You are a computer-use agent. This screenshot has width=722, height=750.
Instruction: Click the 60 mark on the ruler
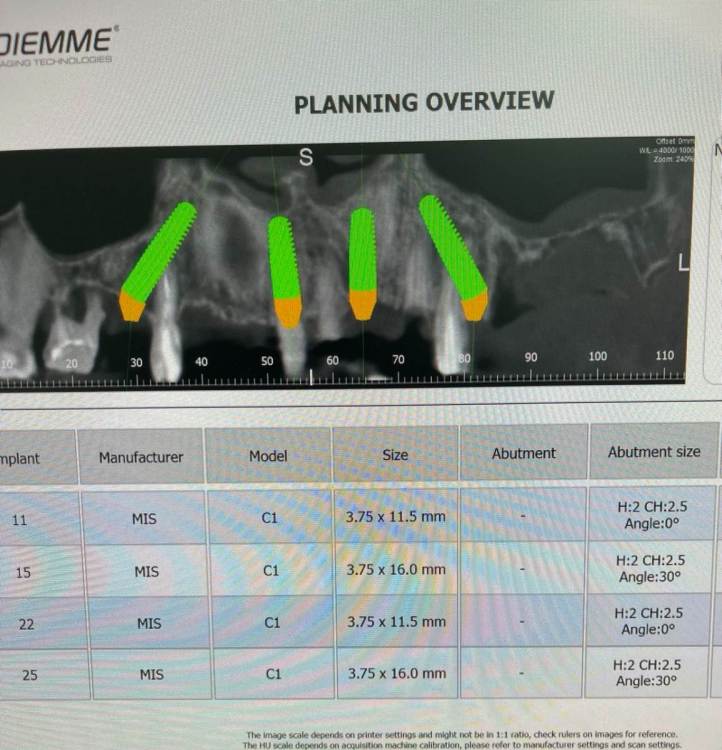coord(332,360)
